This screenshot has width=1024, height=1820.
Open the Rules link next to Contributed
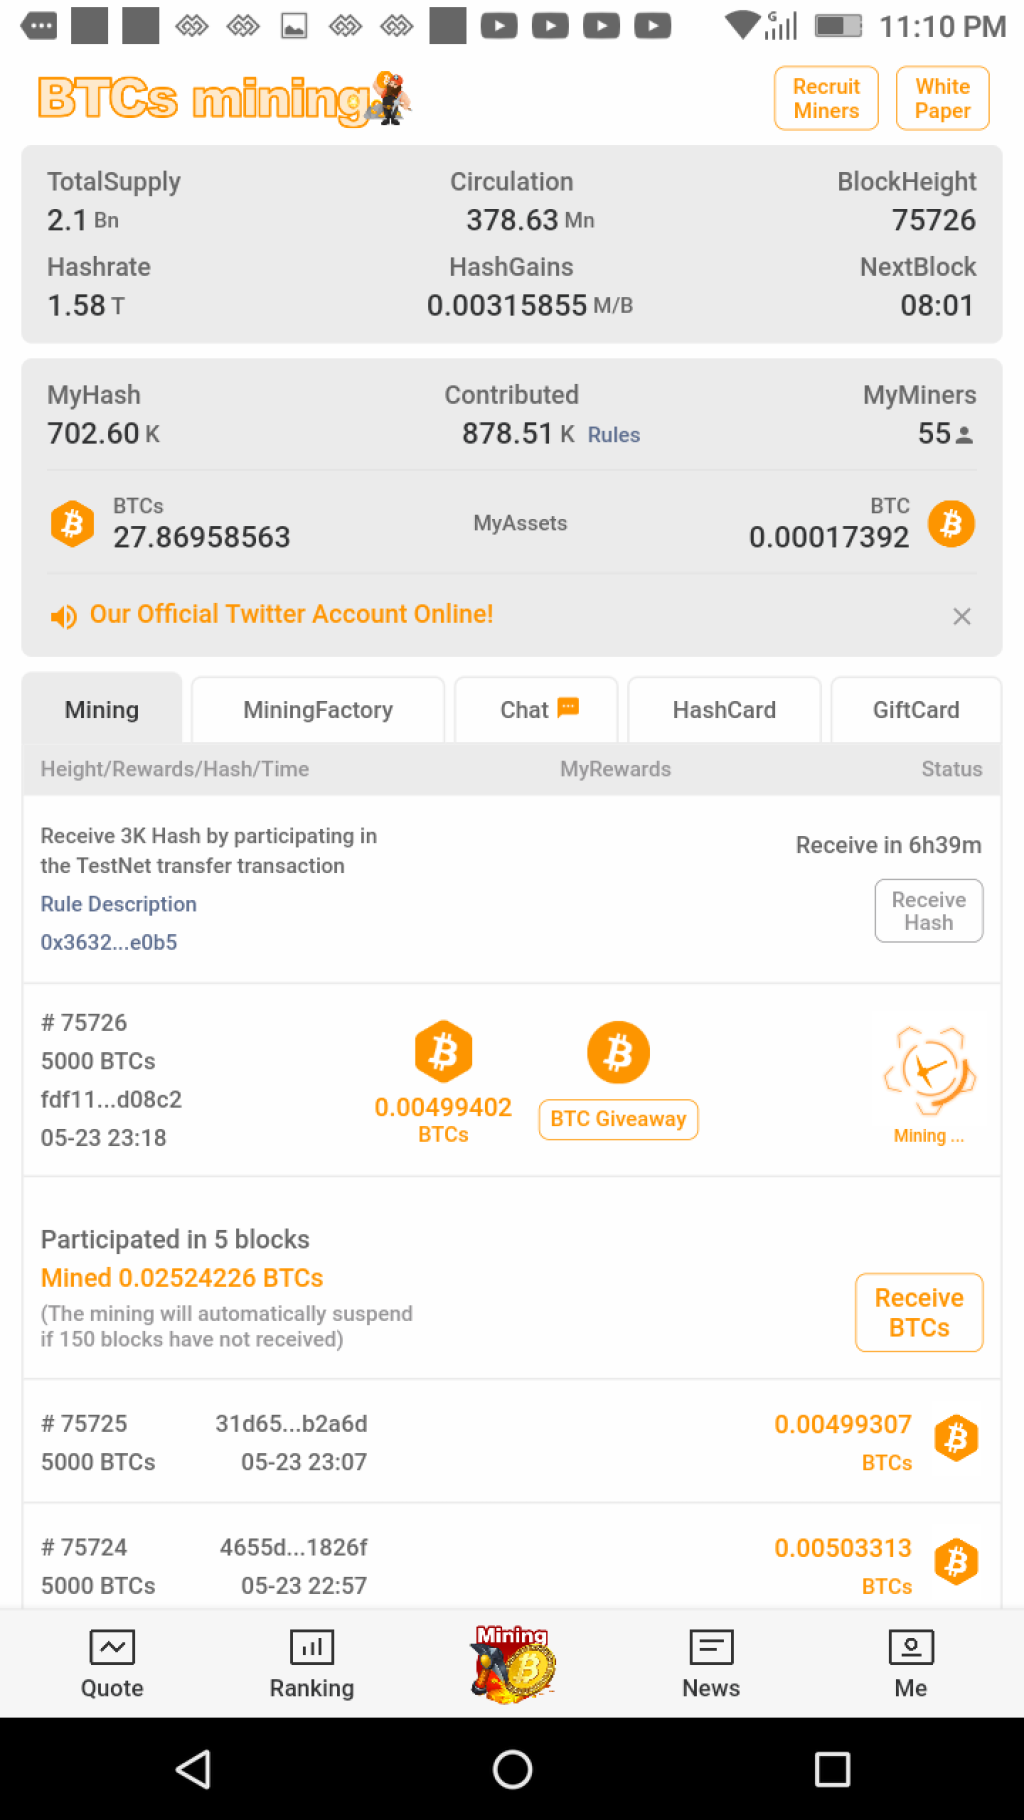614,435
